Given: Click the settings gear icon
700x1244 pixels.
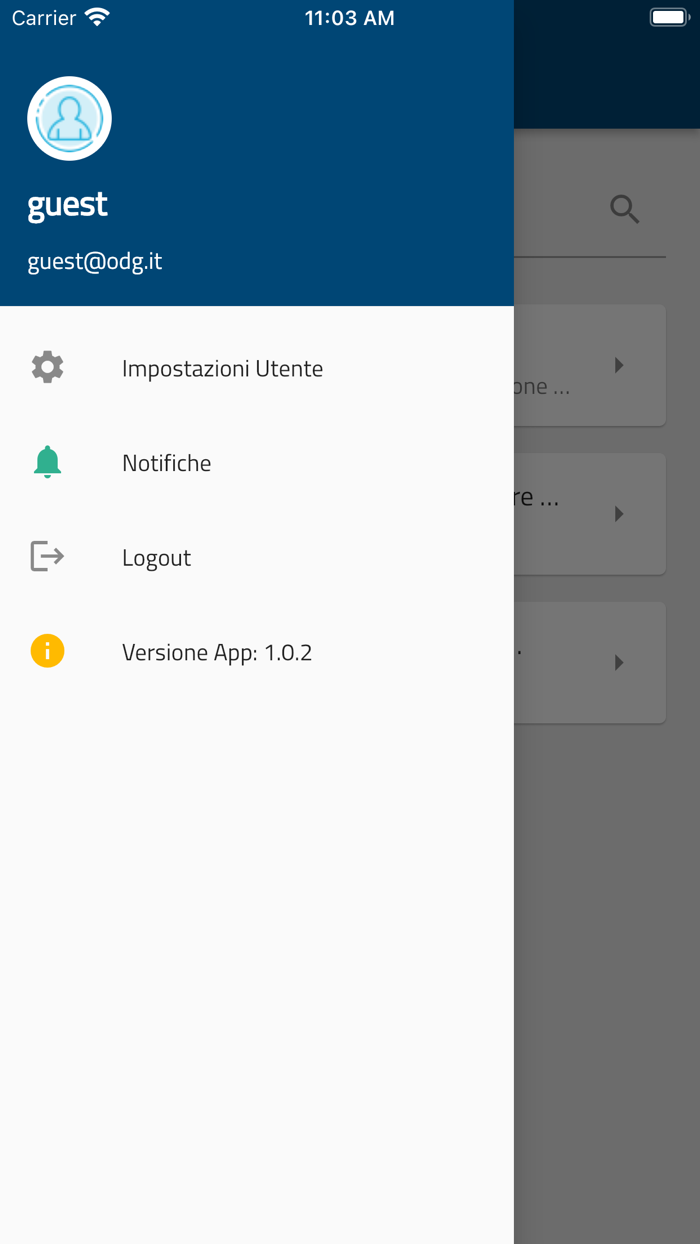Looking at the screenshot, I should click(x=47, y=367).
